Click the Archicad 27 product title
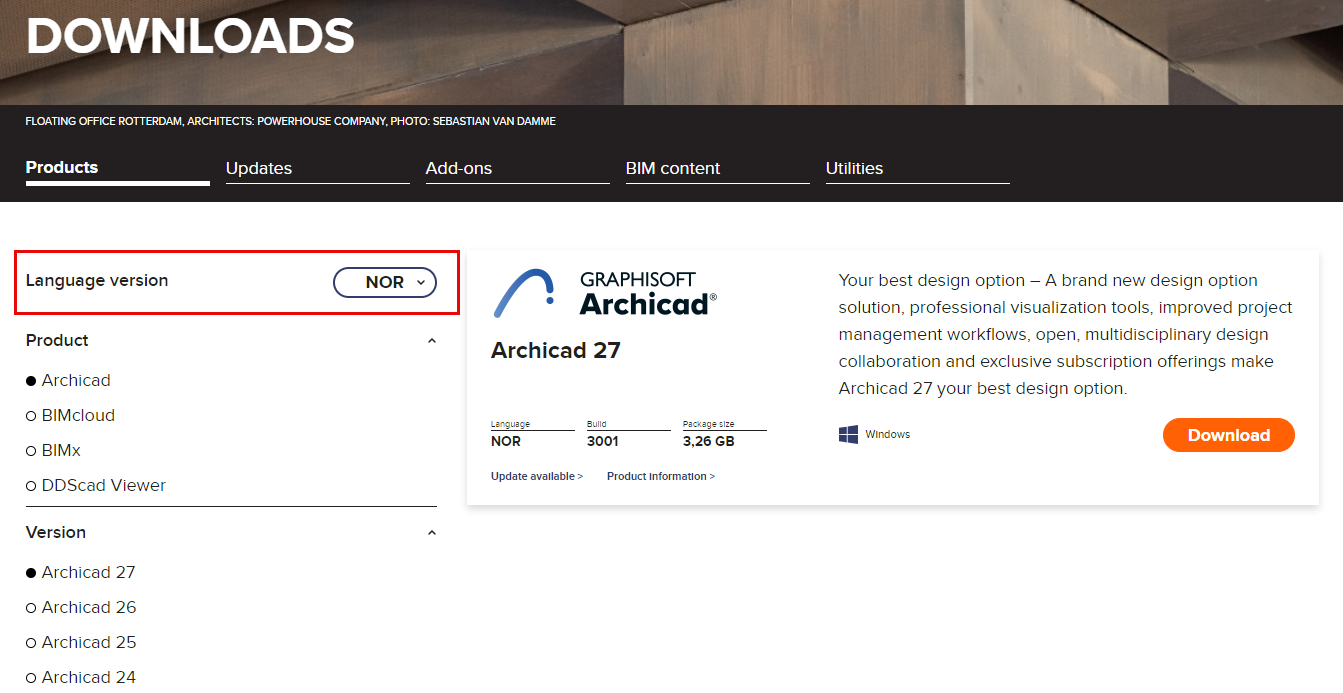 tap(556, 350)
